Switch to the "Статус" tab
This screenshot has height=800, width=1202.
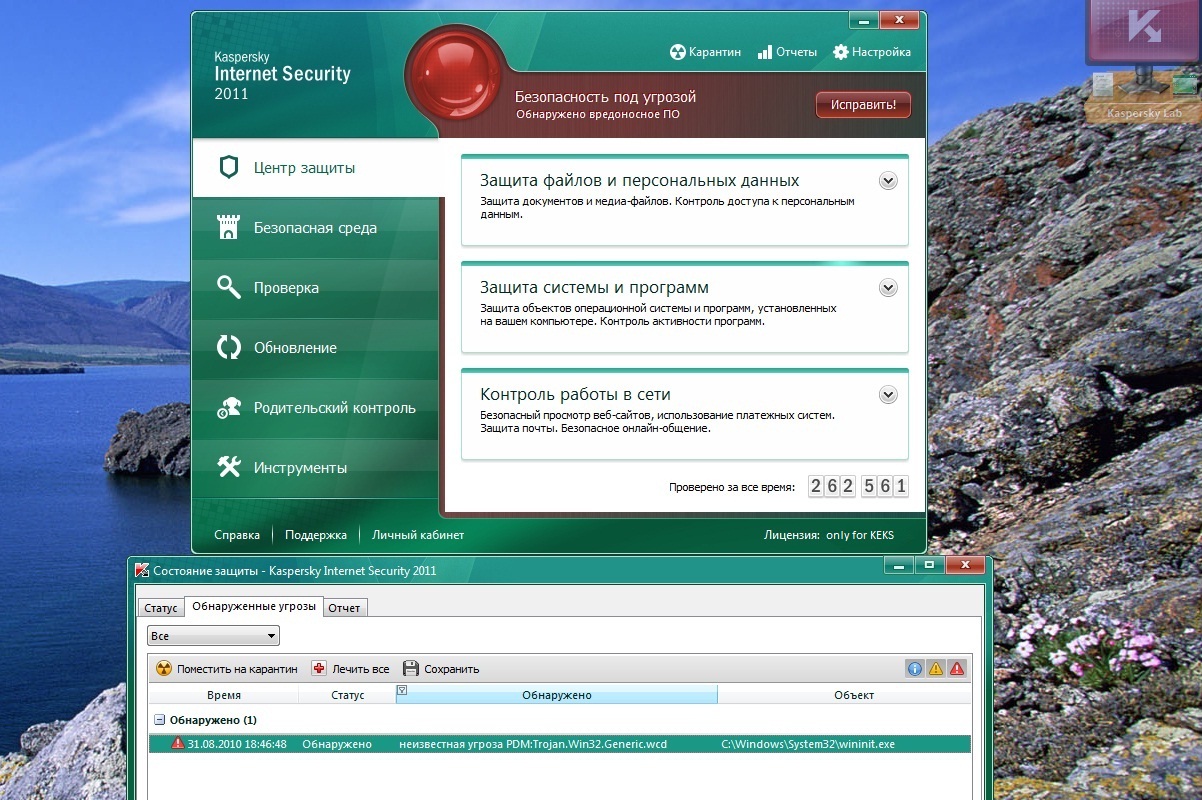(160, 608)
